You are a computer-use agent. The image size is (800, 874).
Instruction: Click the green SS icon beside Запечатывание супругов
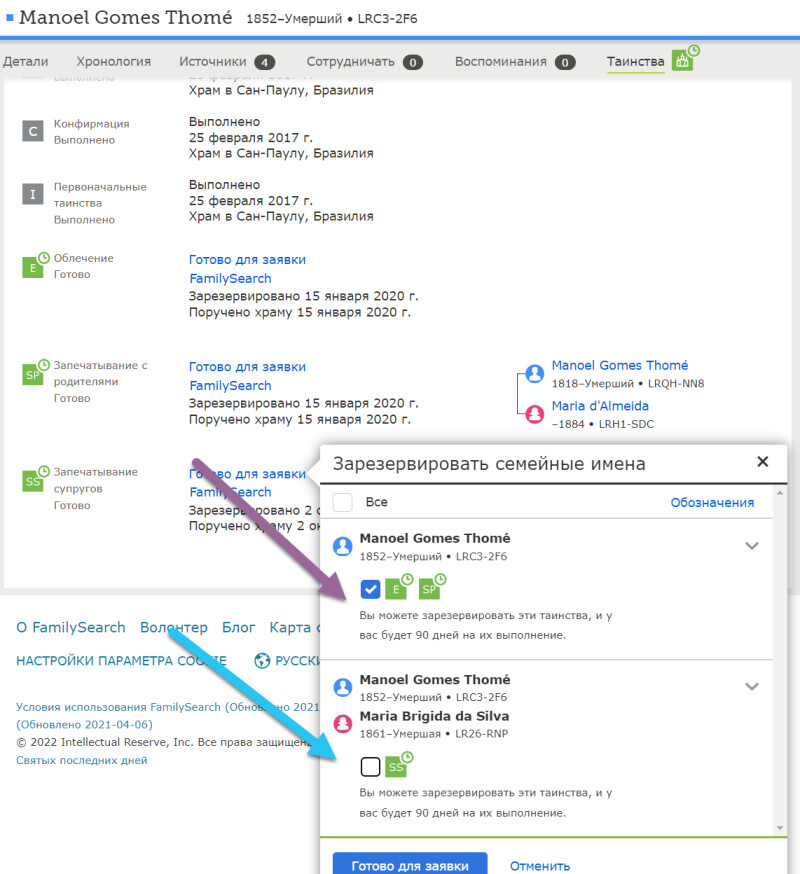point(35,479)
